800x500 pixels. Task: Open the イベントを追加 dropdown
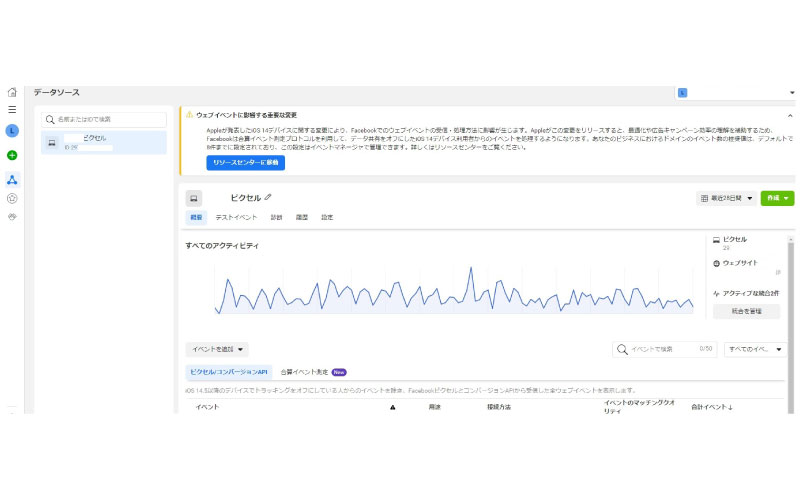coord(217,349)
